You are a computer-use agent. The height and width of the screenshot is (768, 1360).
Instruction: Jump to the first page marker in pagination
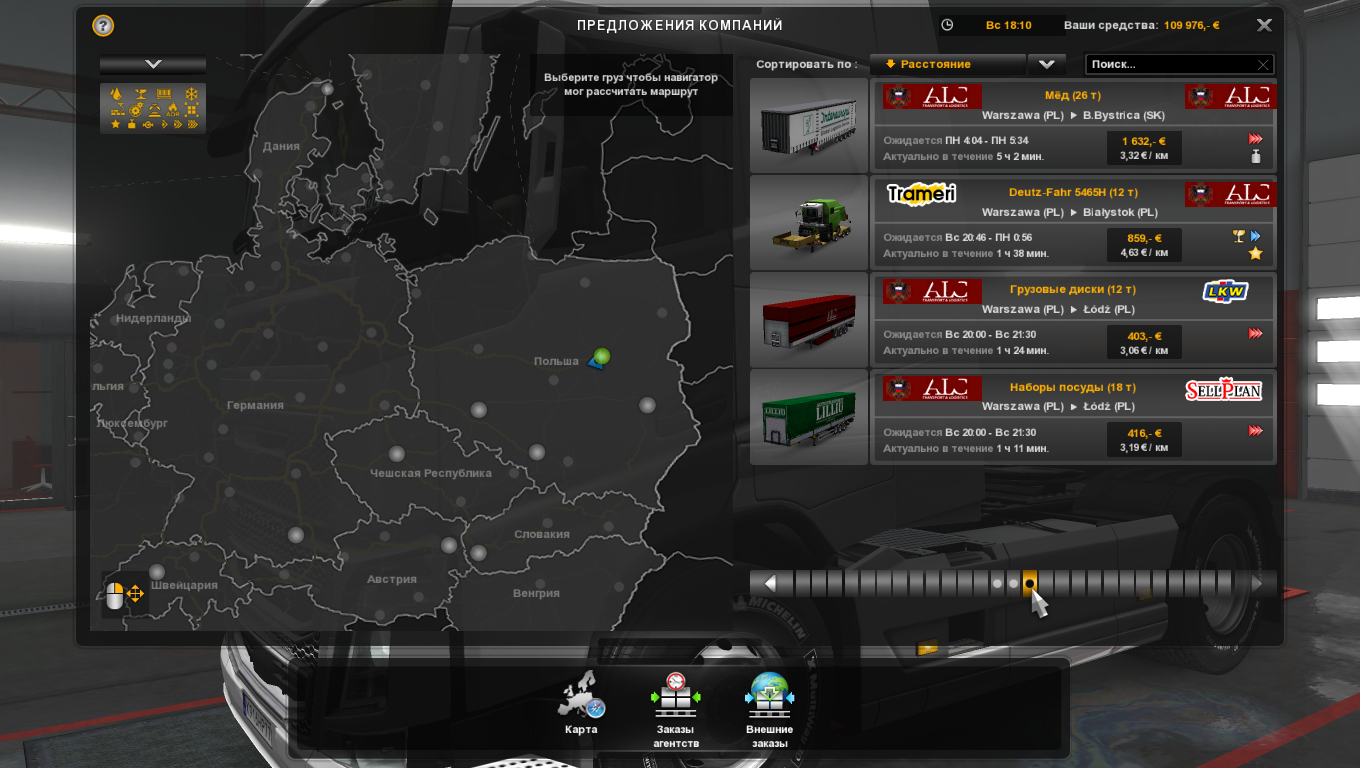pos(788,583)
